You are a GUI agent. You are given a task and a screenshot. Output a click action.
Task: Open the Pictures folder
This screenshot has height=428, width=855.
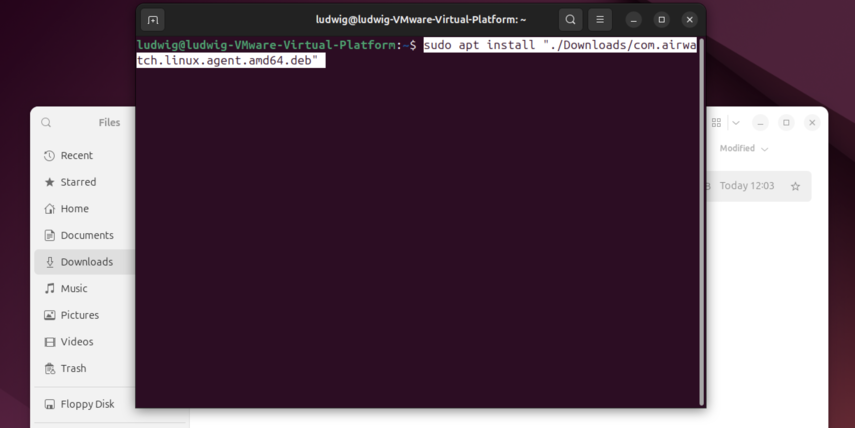click(79, 315)
